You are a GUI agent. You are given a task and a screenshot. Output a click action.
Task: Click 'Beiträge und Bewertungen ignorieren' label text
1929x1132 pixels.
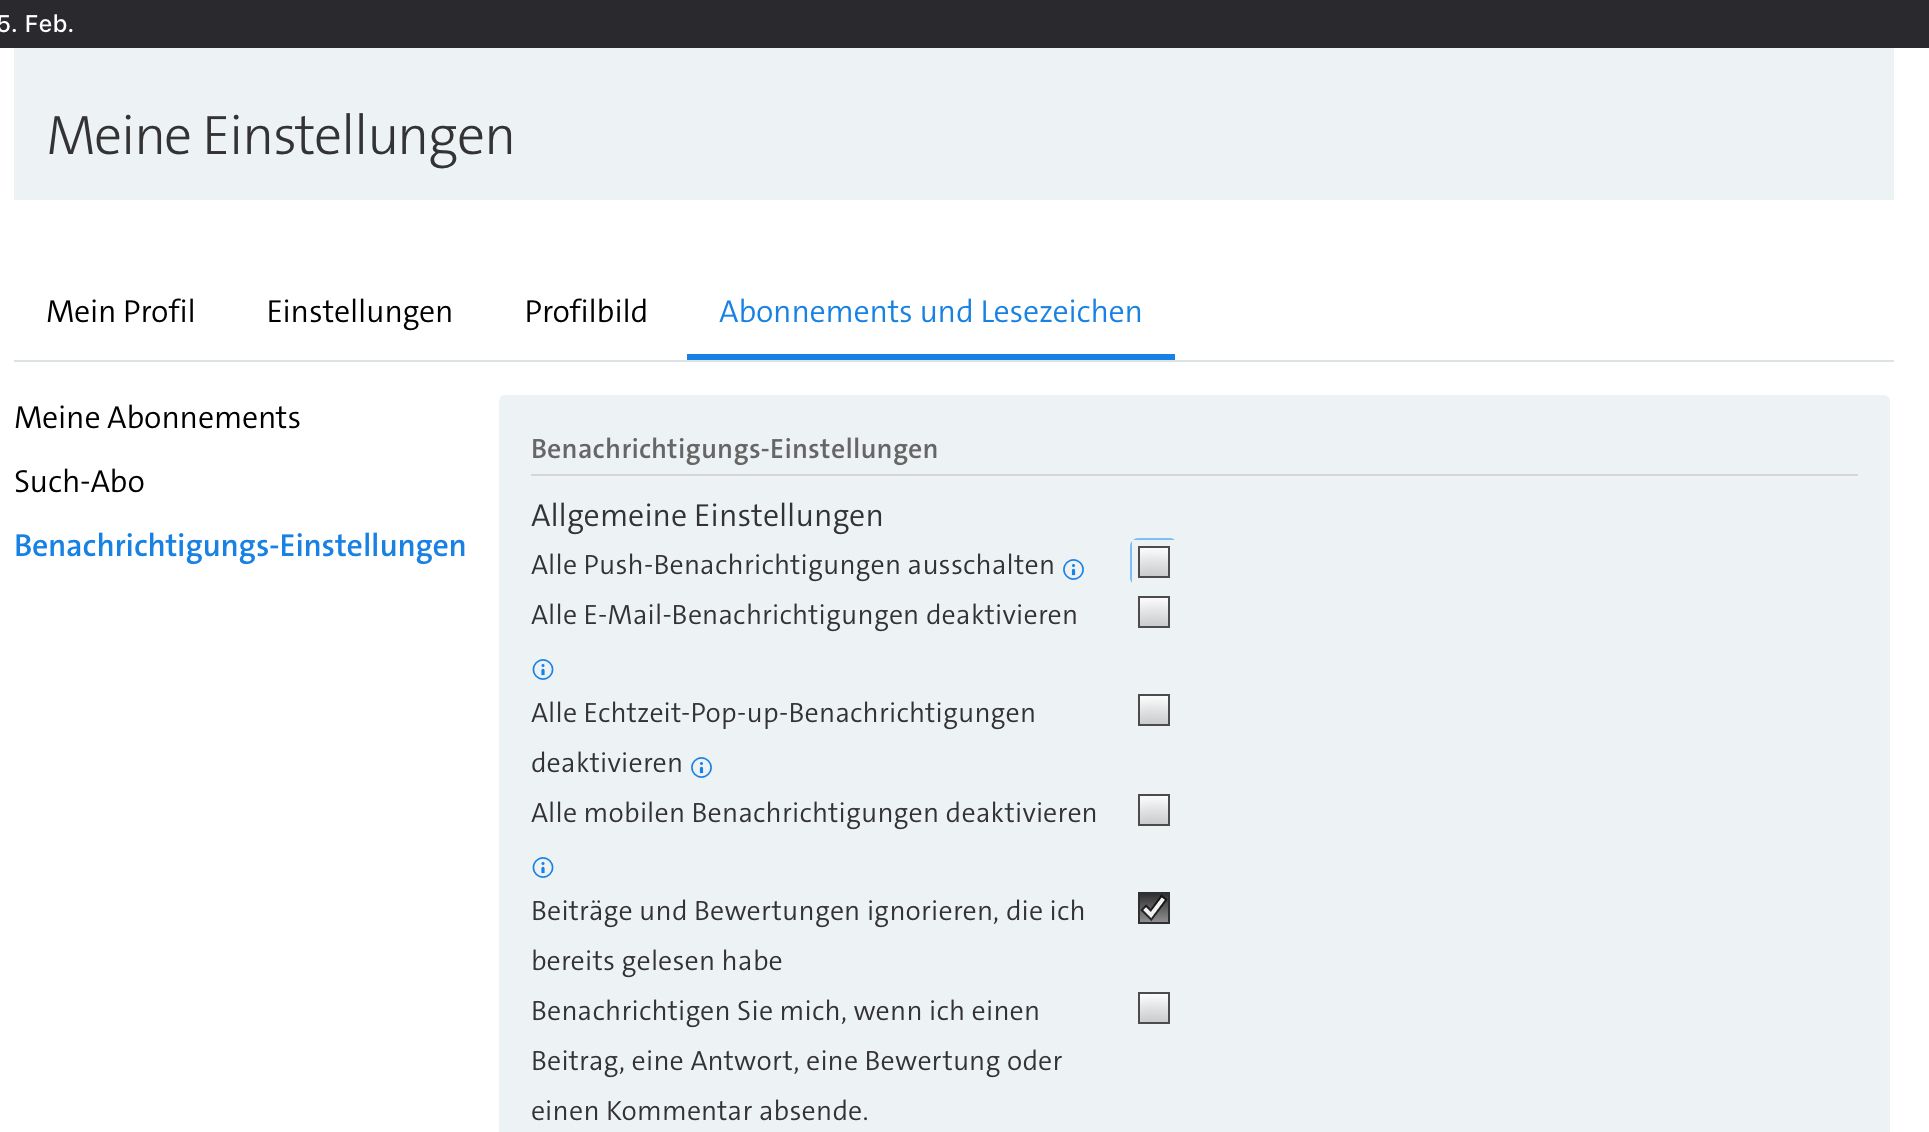click(x=808, y=935)
